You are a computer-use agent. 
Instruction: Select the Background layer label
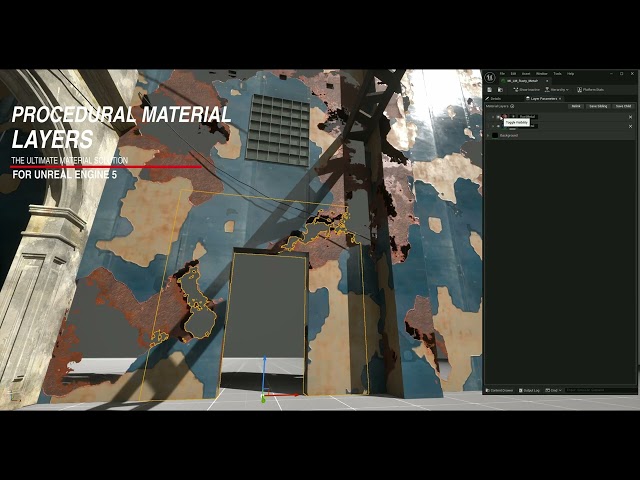(x=509, y=136)
